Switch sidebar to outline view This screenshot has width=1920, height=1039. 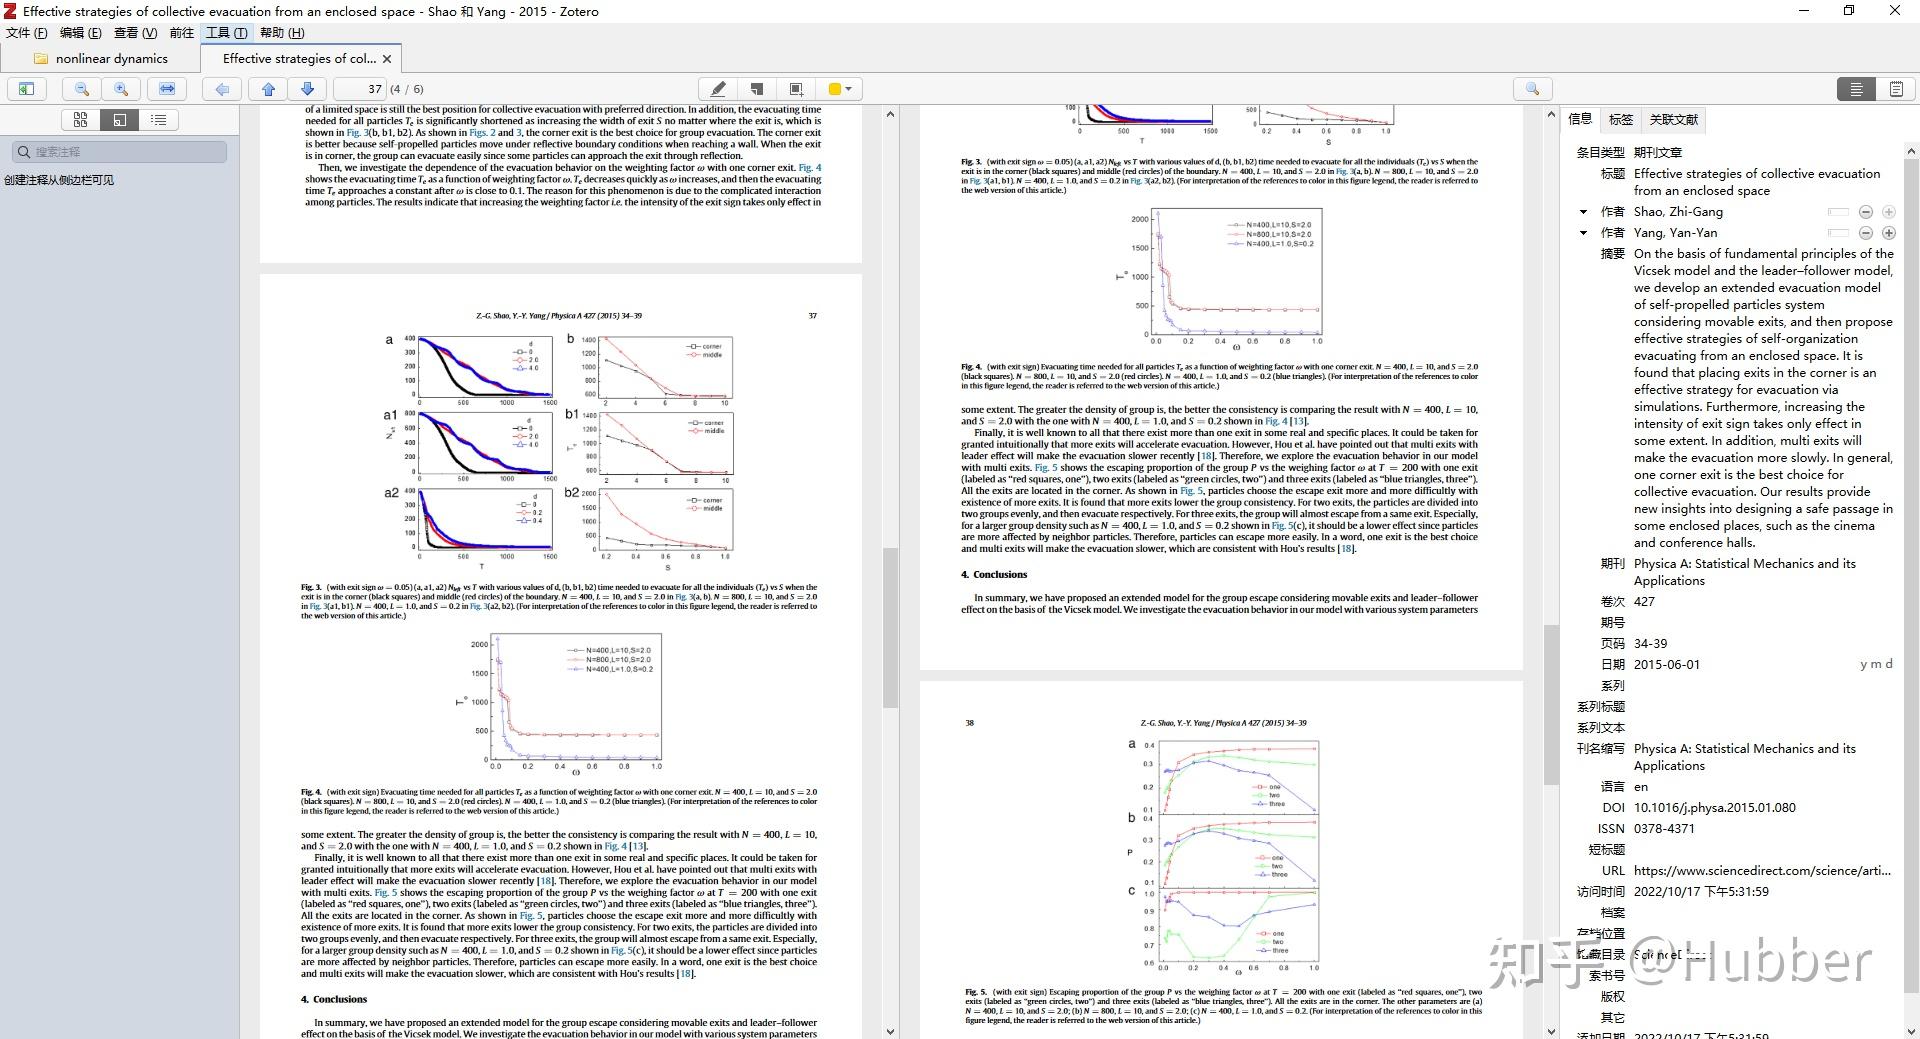158,120
